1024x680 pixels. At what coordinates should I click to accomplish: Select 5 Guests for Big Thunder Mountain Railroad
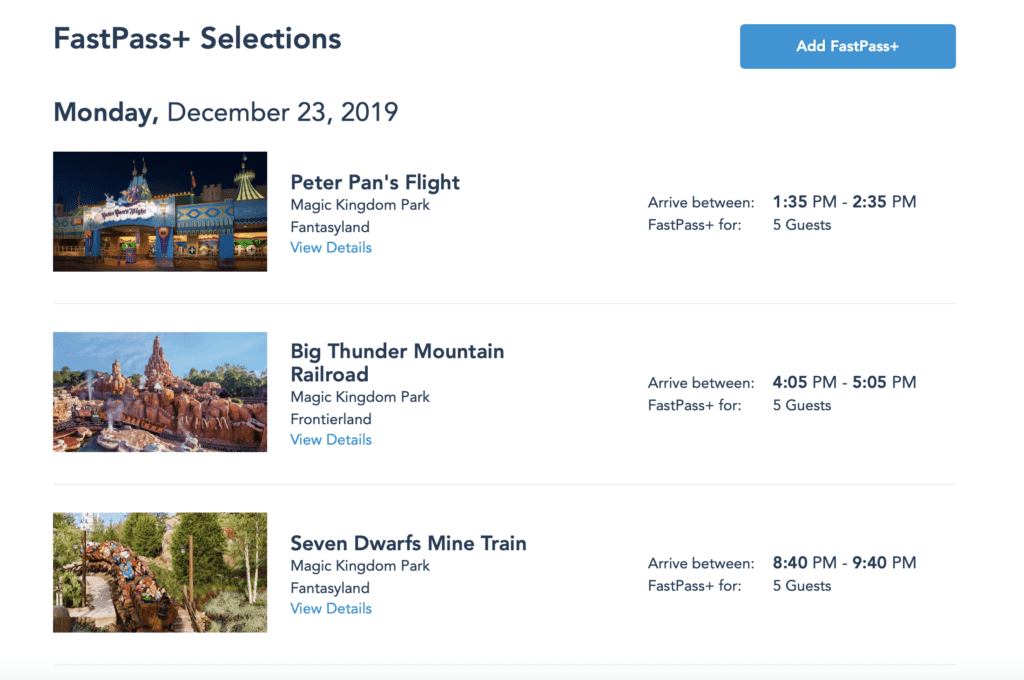coord(802,405)
